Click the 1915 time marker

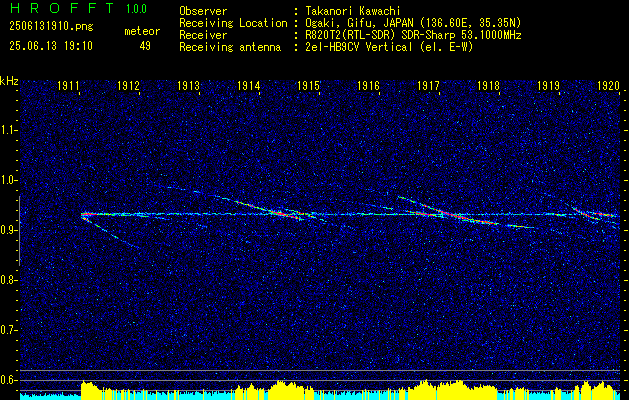[308, 85]
